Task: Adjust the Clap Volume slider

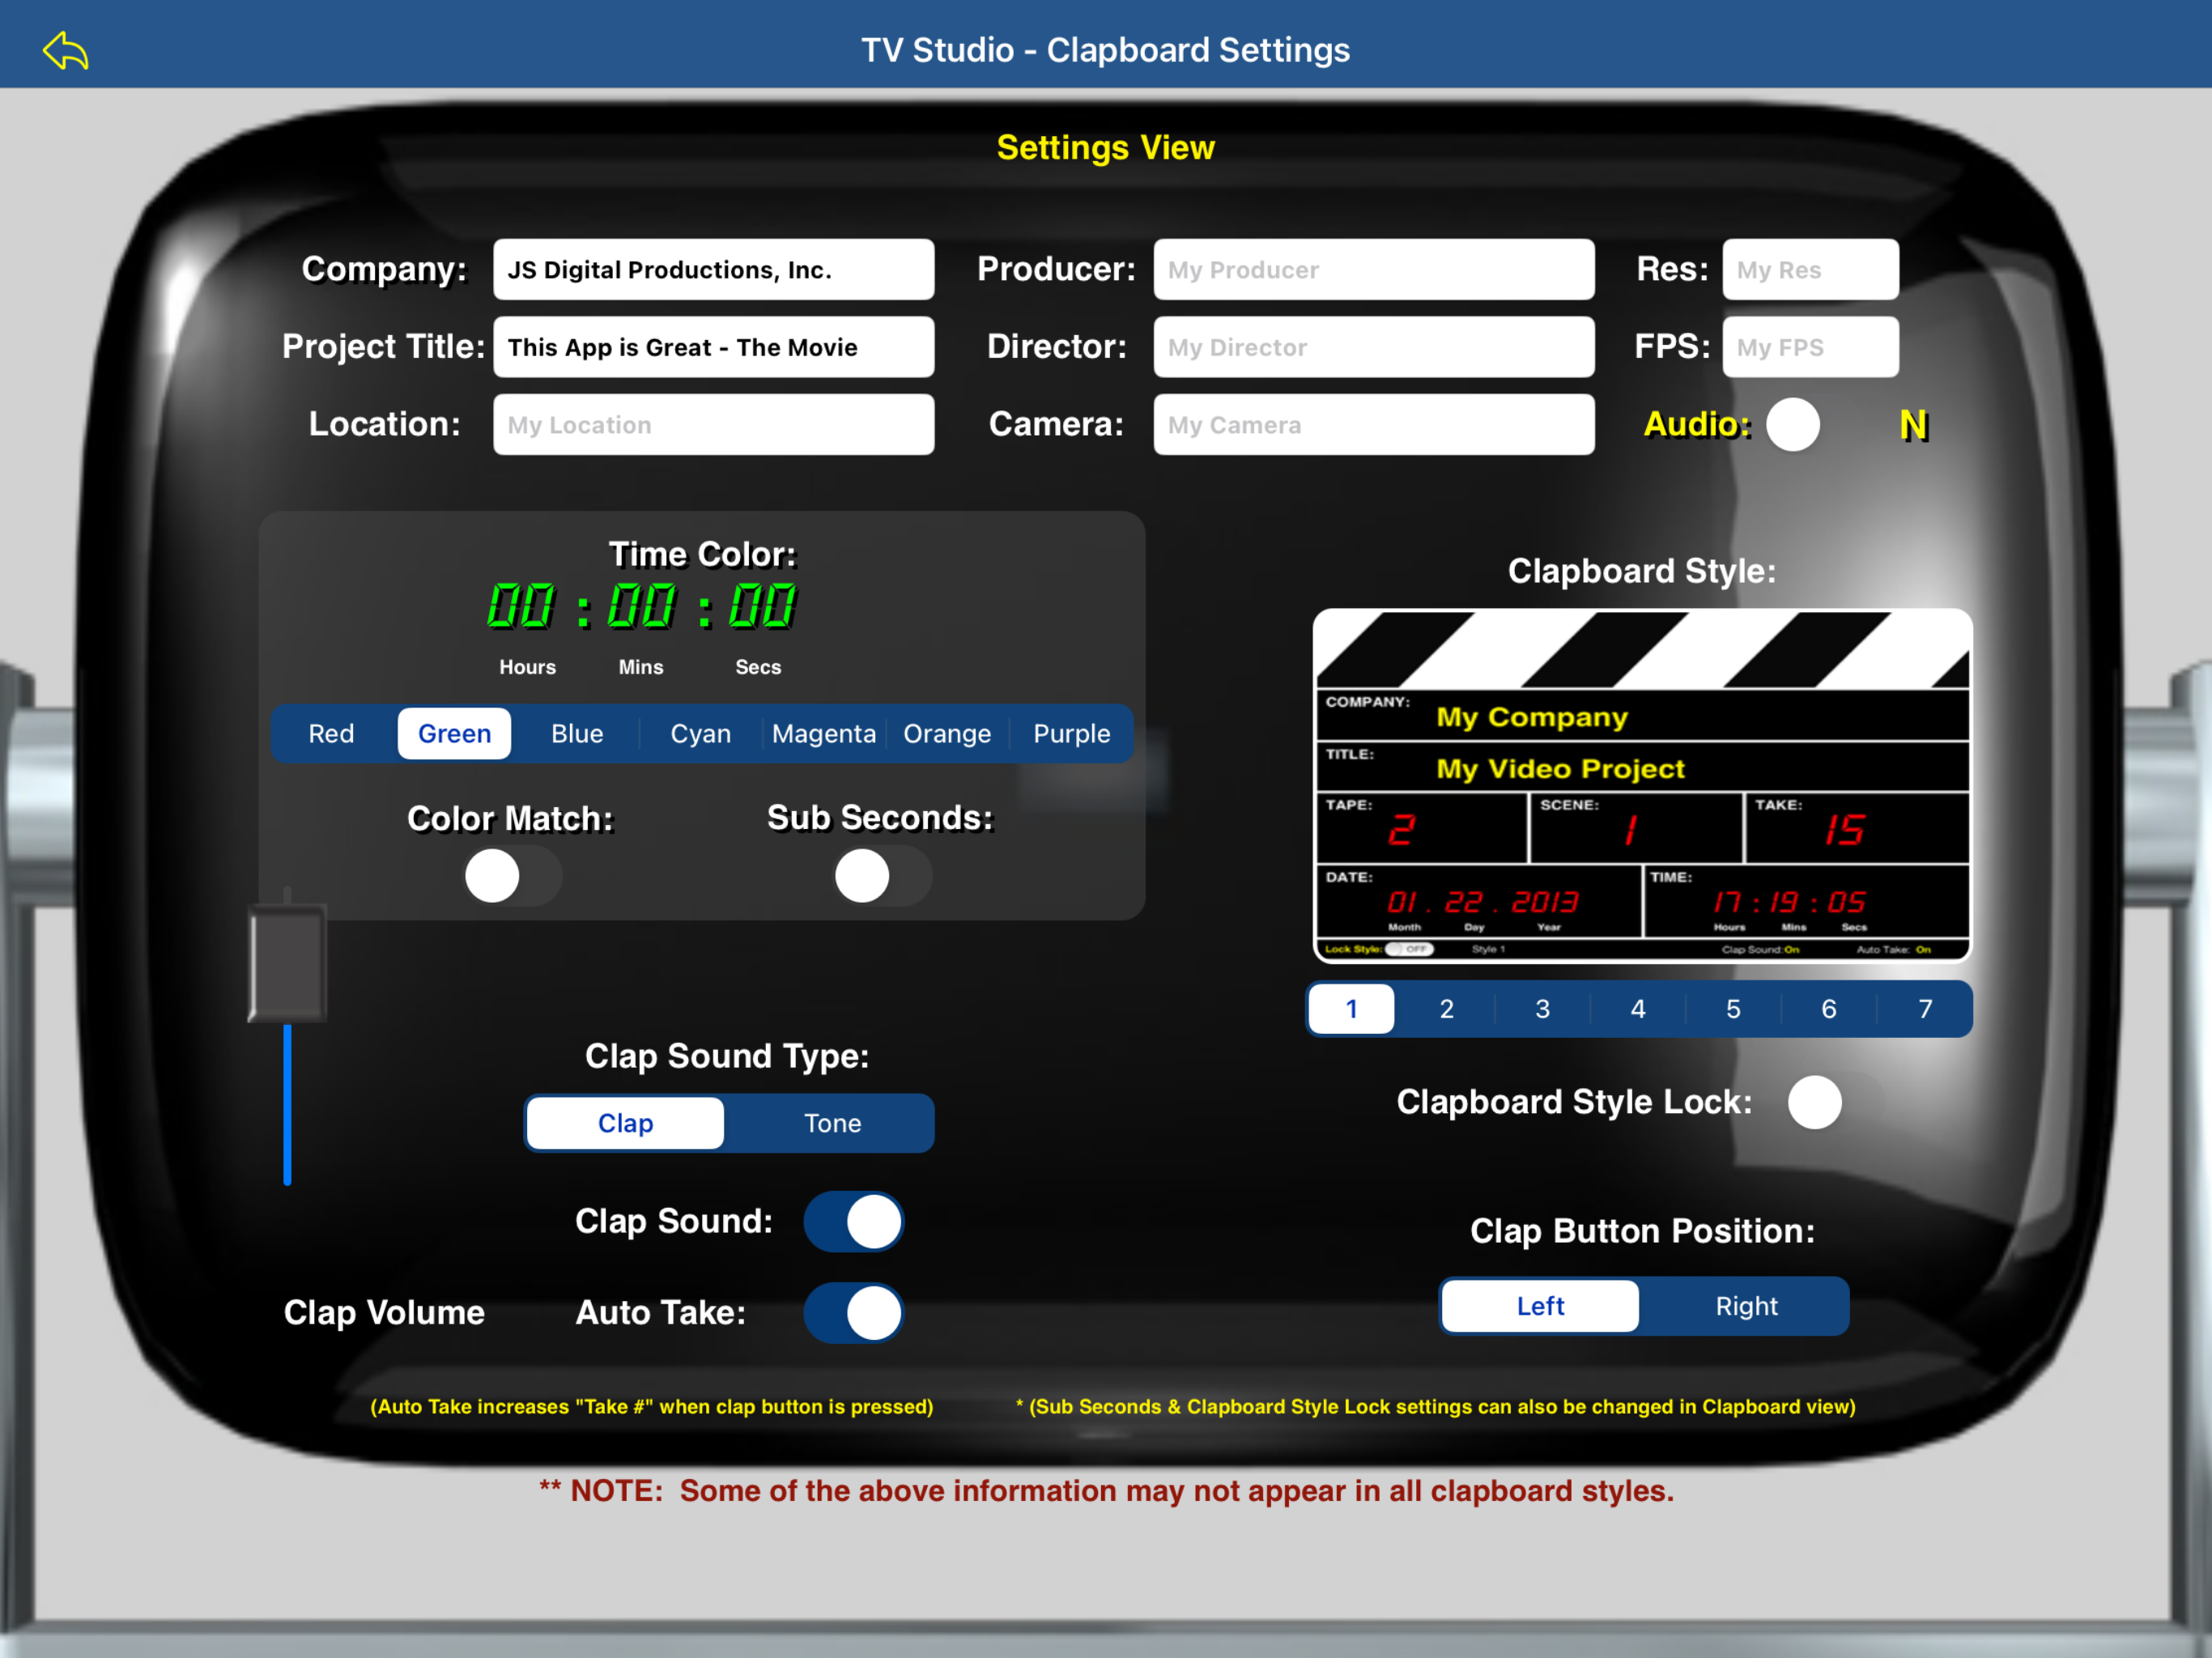Action: pos(288,962)
